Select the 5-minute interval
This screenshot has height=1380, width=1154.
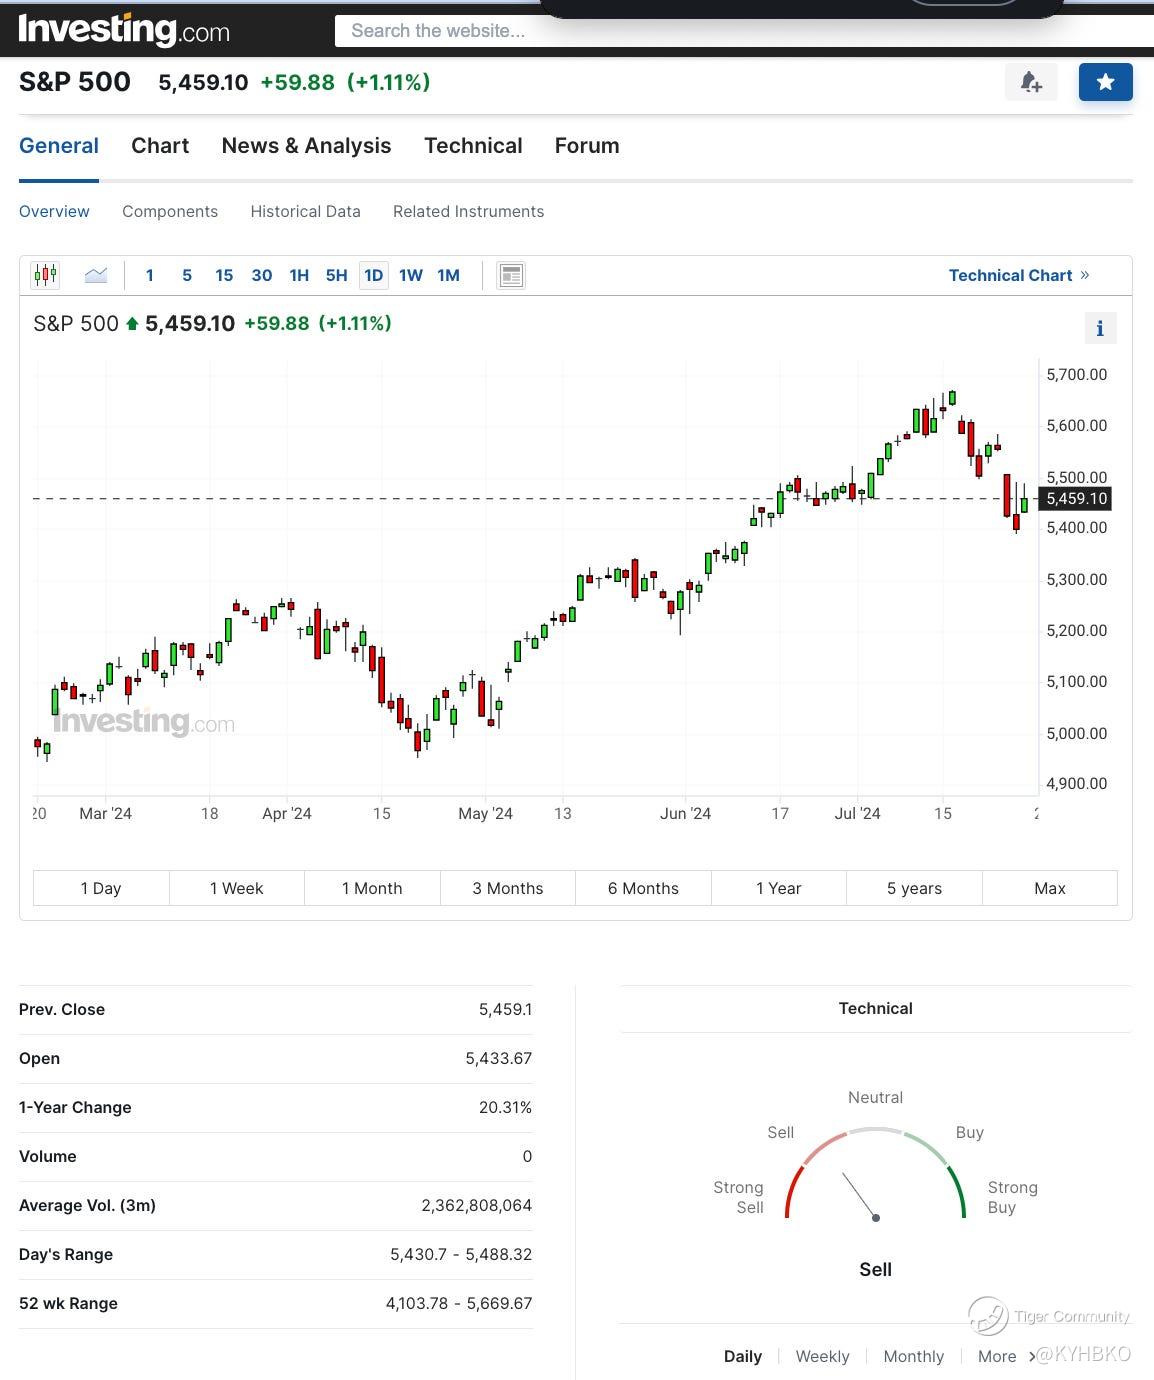(187, 275)
